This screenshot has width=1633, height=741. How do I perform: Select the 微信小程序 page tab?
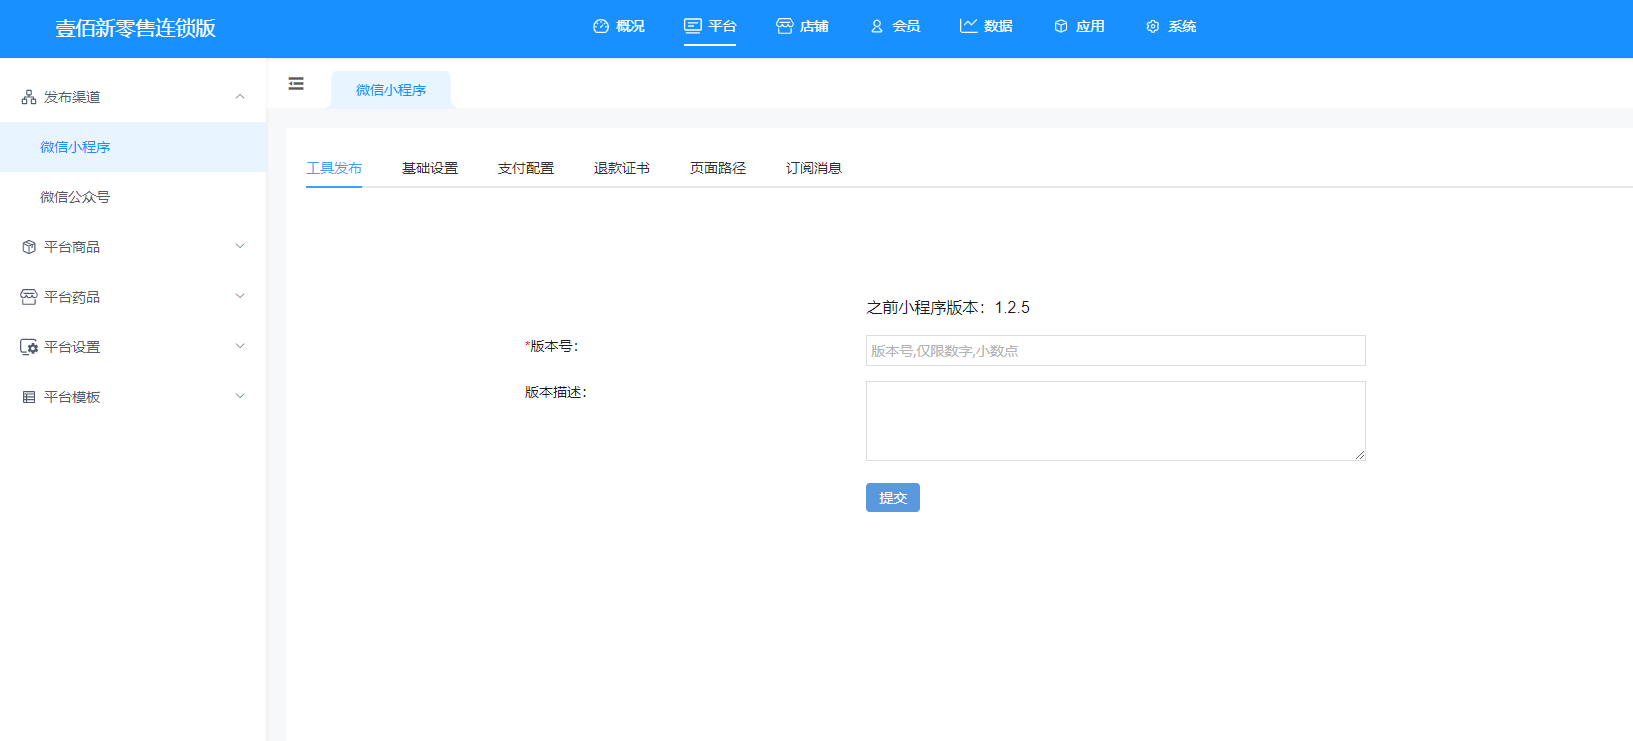(x=391, y=90)
